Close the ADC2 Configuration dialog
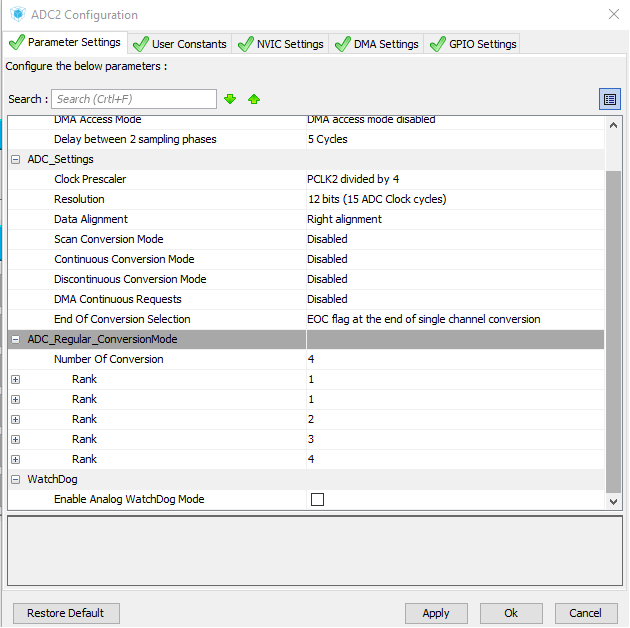This screenshot has width=630, height=628. [614, 14]
